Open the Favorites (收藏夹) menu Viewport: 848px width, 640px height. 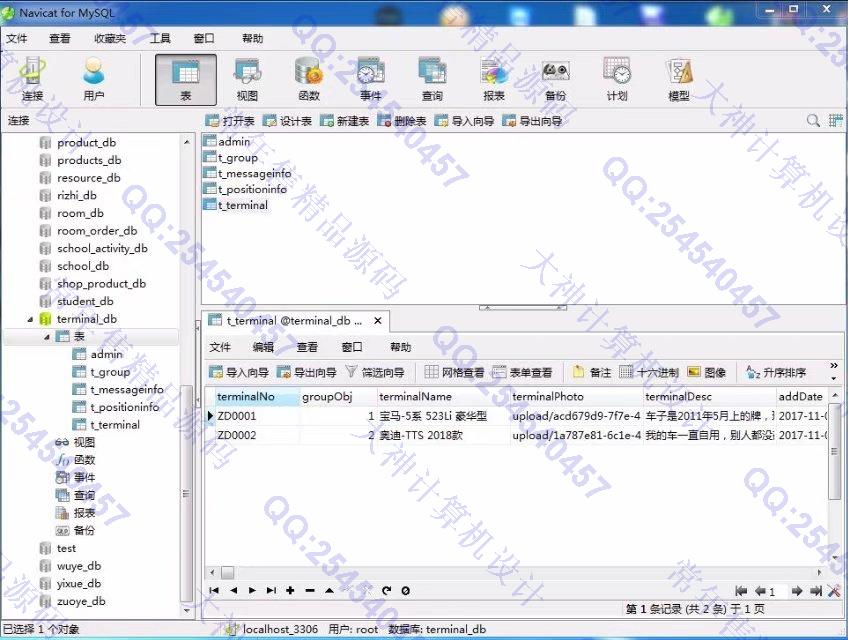coord(110,38)
